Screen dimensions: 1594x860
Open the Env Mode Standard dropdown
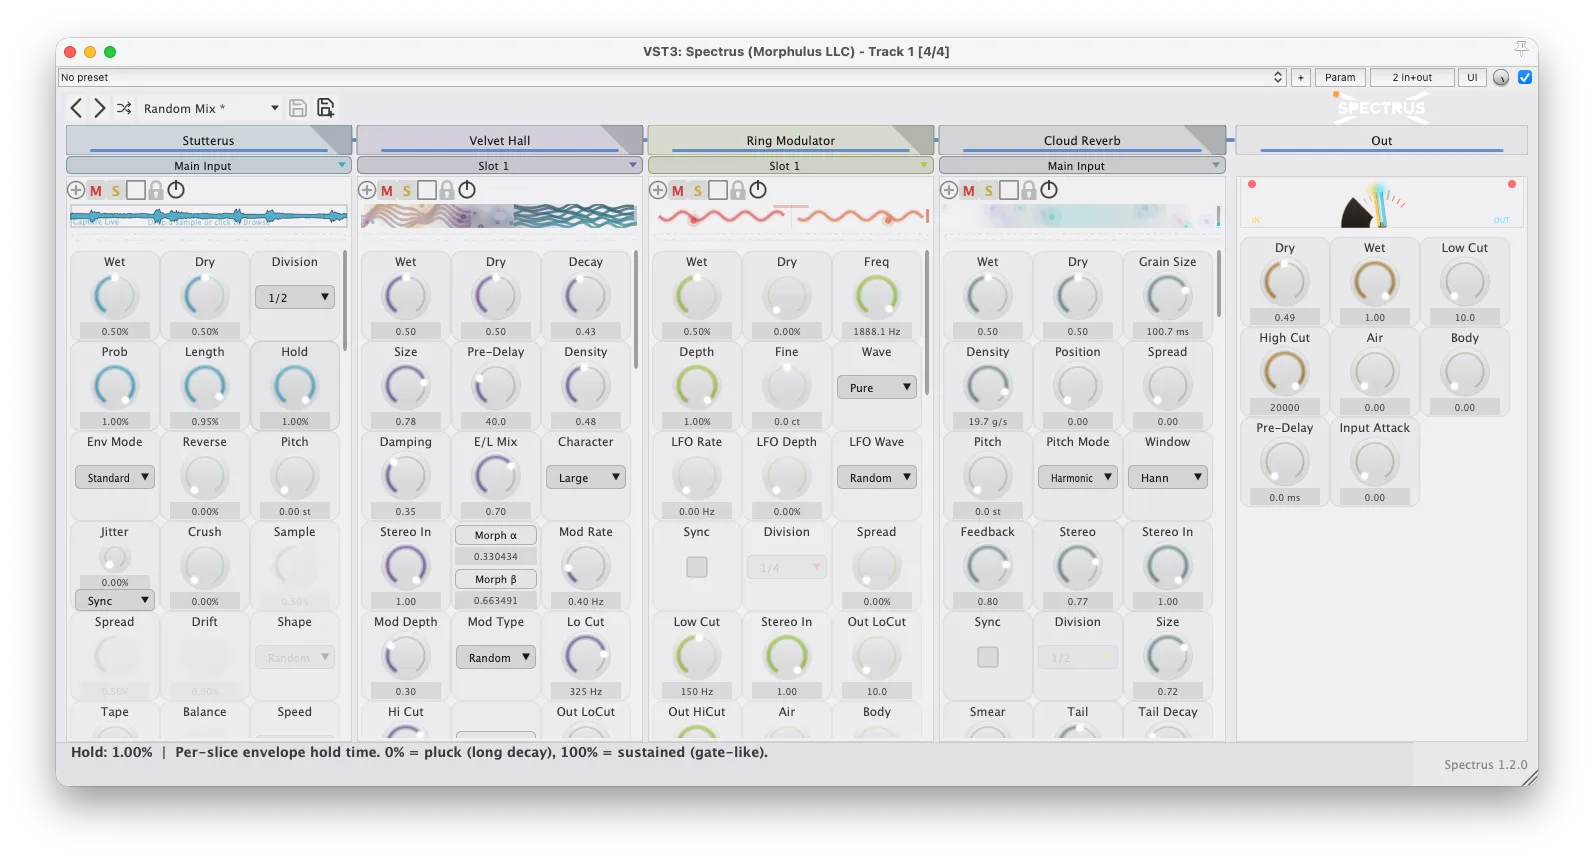point(114,477)
